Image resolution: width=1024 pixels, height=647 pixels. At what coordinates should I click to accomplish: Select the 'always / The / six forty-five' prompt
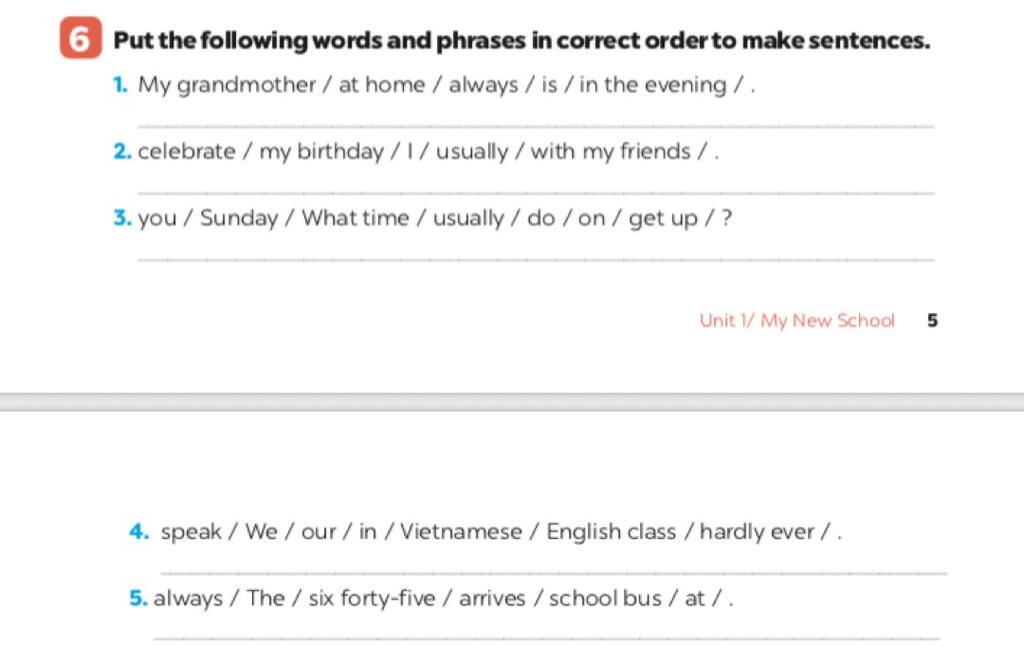444,599
